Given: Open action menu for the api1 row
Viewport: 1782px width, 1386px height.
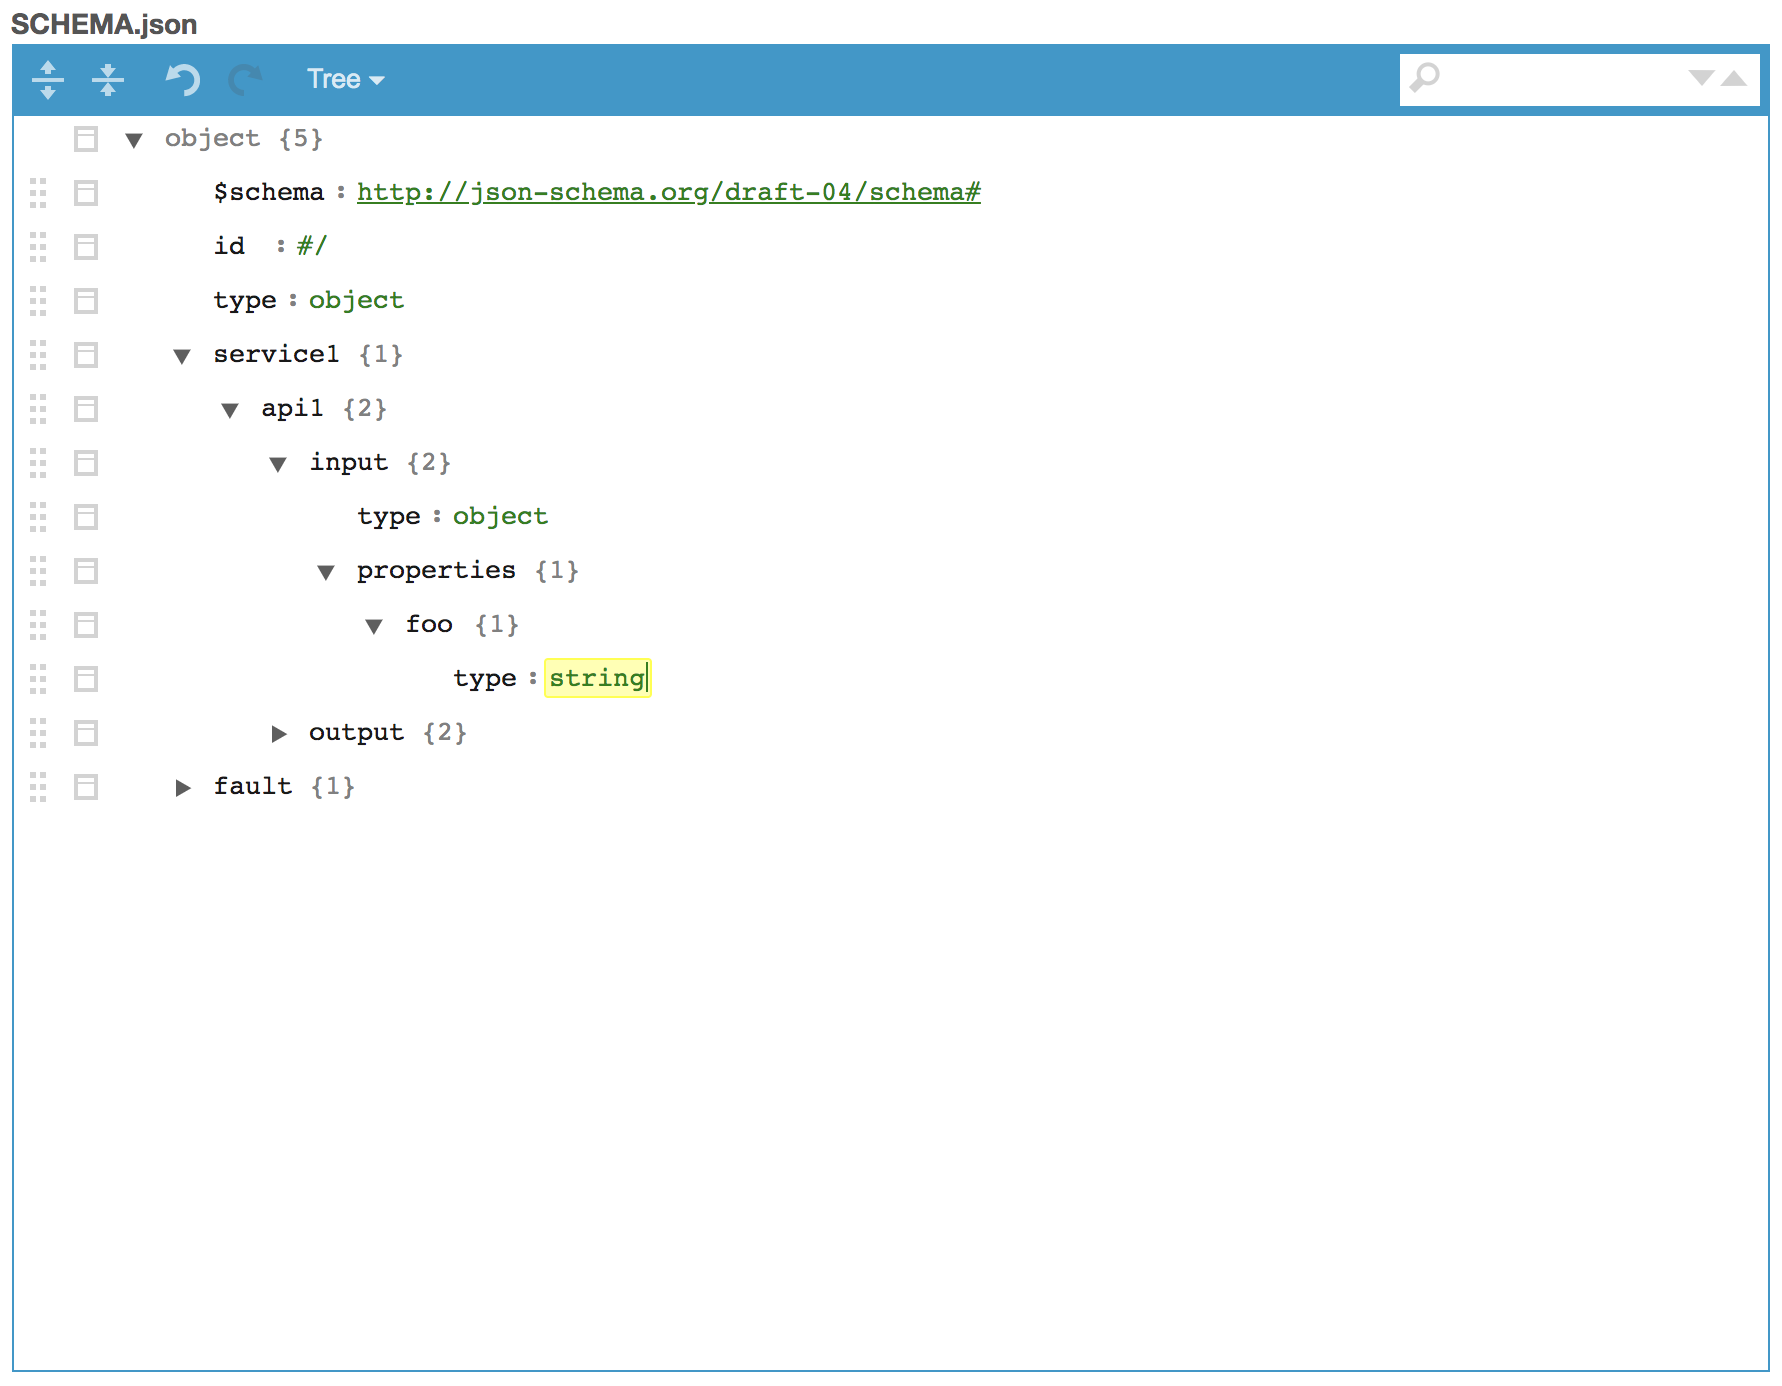Looking at the screenshot, I should [x=86, y=409].
